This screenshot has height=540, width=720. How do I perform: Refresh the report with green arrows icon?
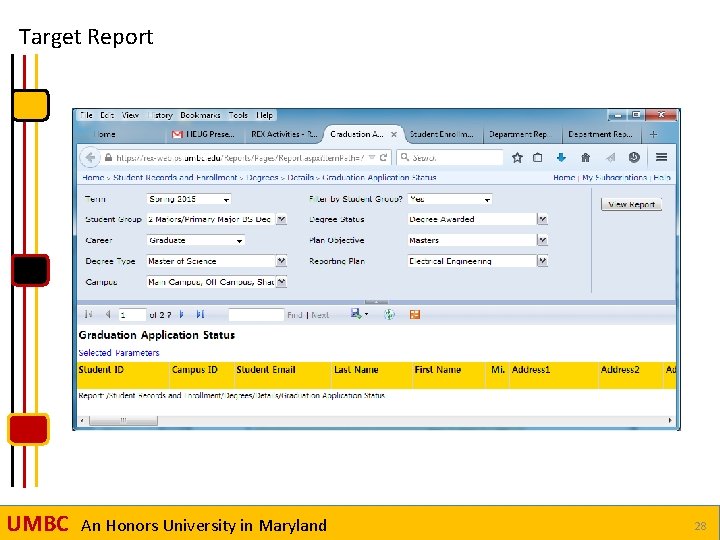click(389, 314)
